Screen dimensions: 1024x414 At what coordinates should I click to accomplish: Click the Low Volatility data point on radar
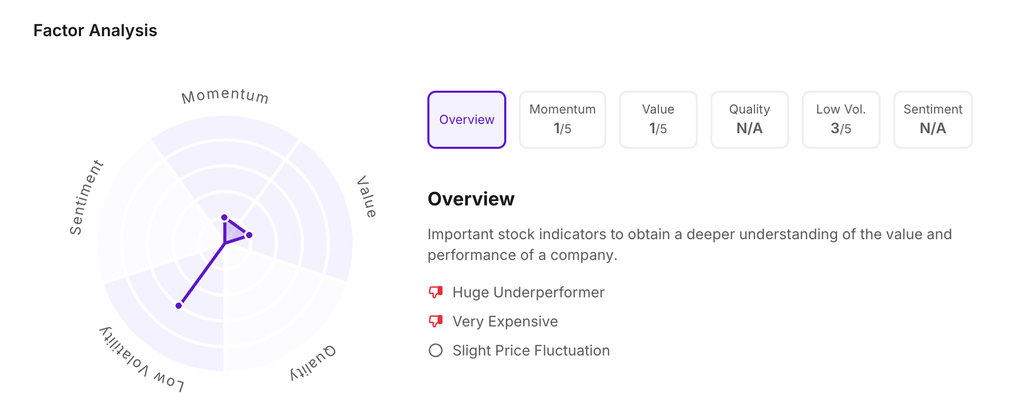click(x=179, y=305)
